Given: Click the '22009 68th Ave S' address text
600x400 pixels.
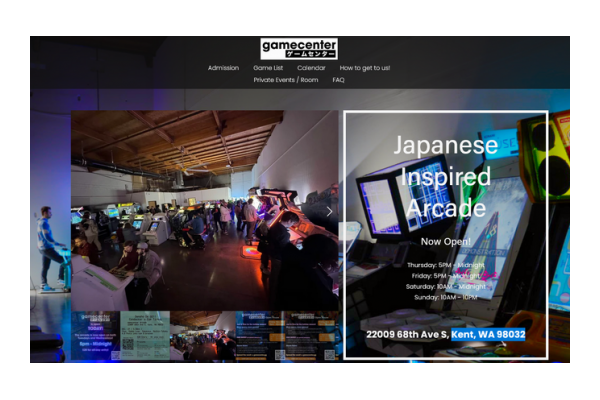Looking at the screenshot, I should point(408,335).
